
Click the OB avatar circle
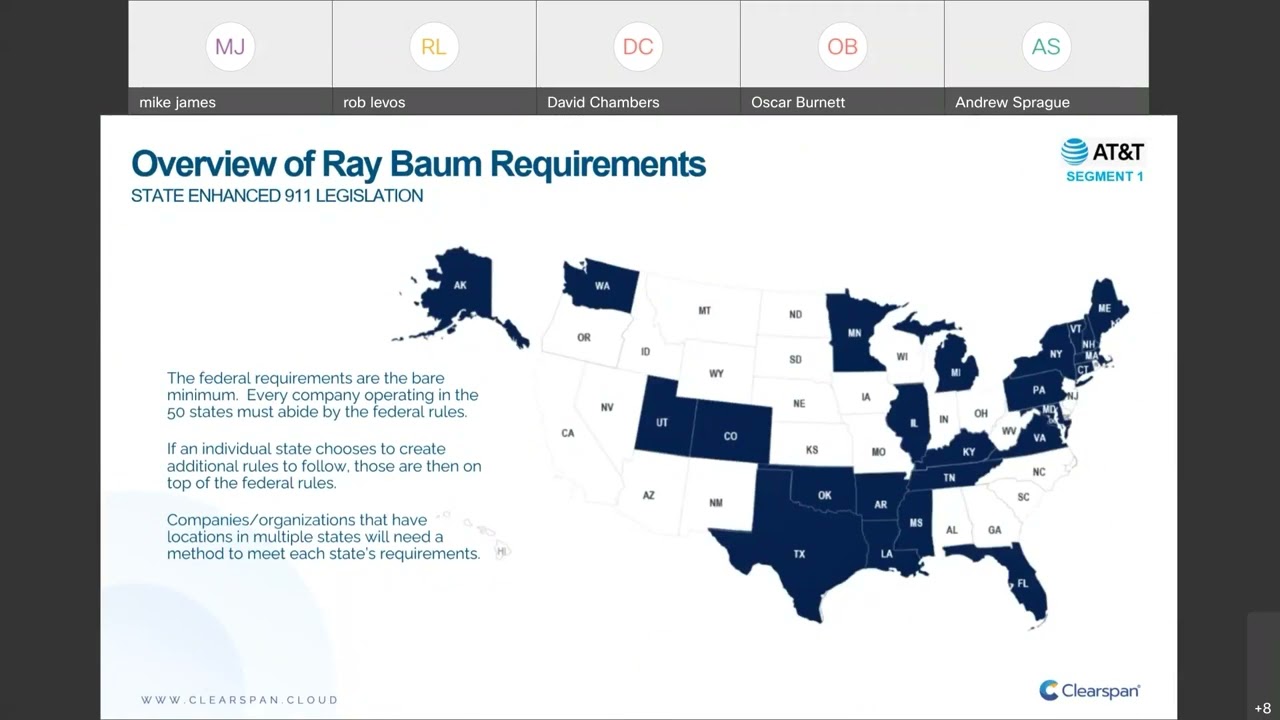click(x=842, y=46)
